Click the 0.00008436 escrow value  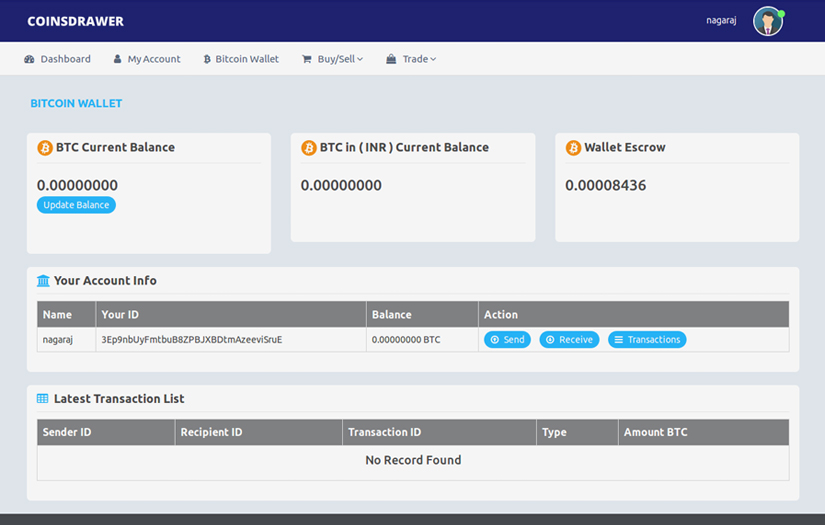pos(606,185)
